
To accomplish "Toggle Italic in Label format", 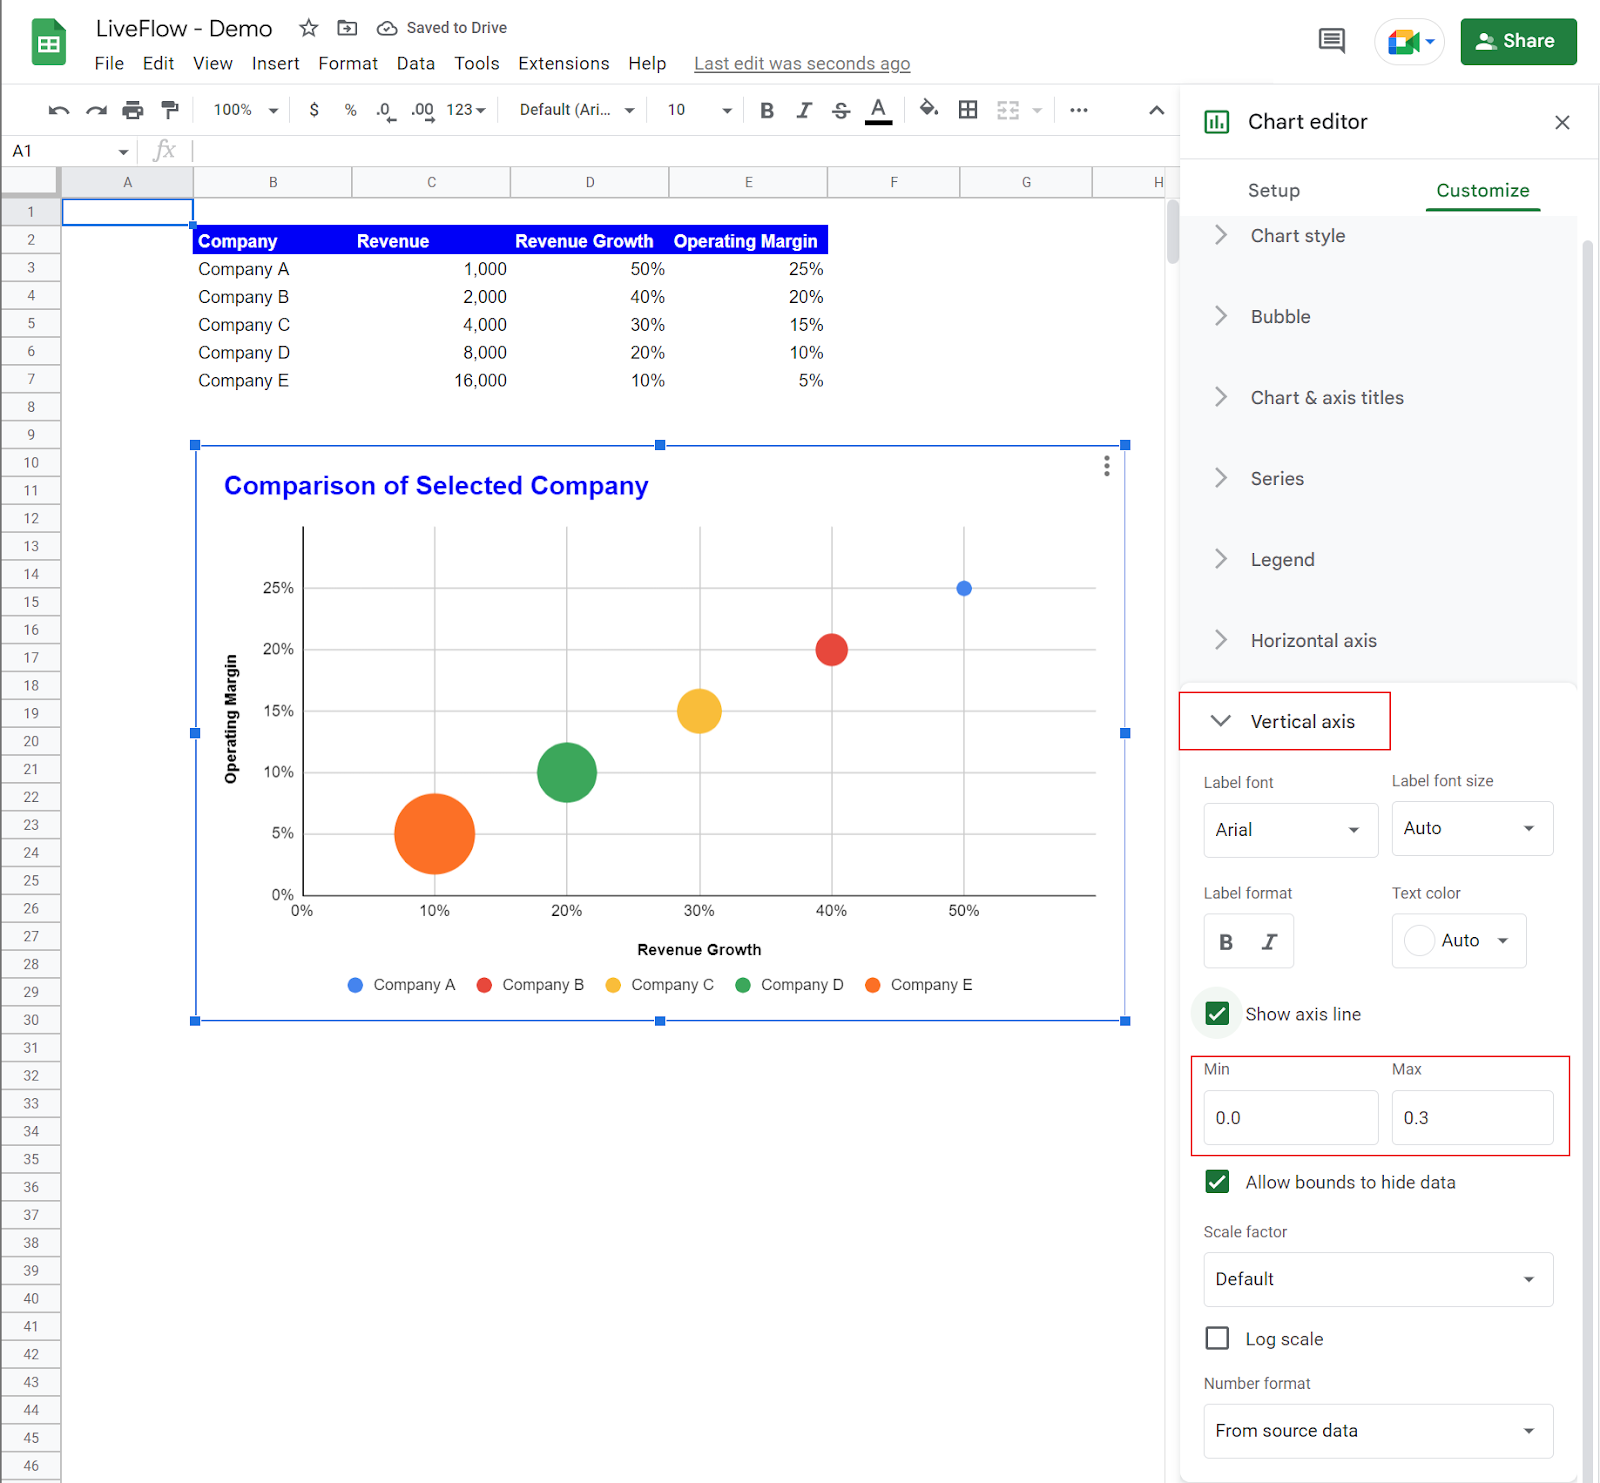I will click(1269, 941).
